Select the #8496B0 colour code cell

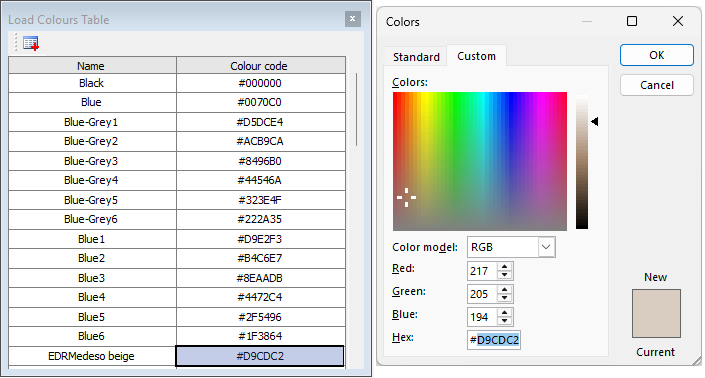pyautogui.click(x=261, y=161)
